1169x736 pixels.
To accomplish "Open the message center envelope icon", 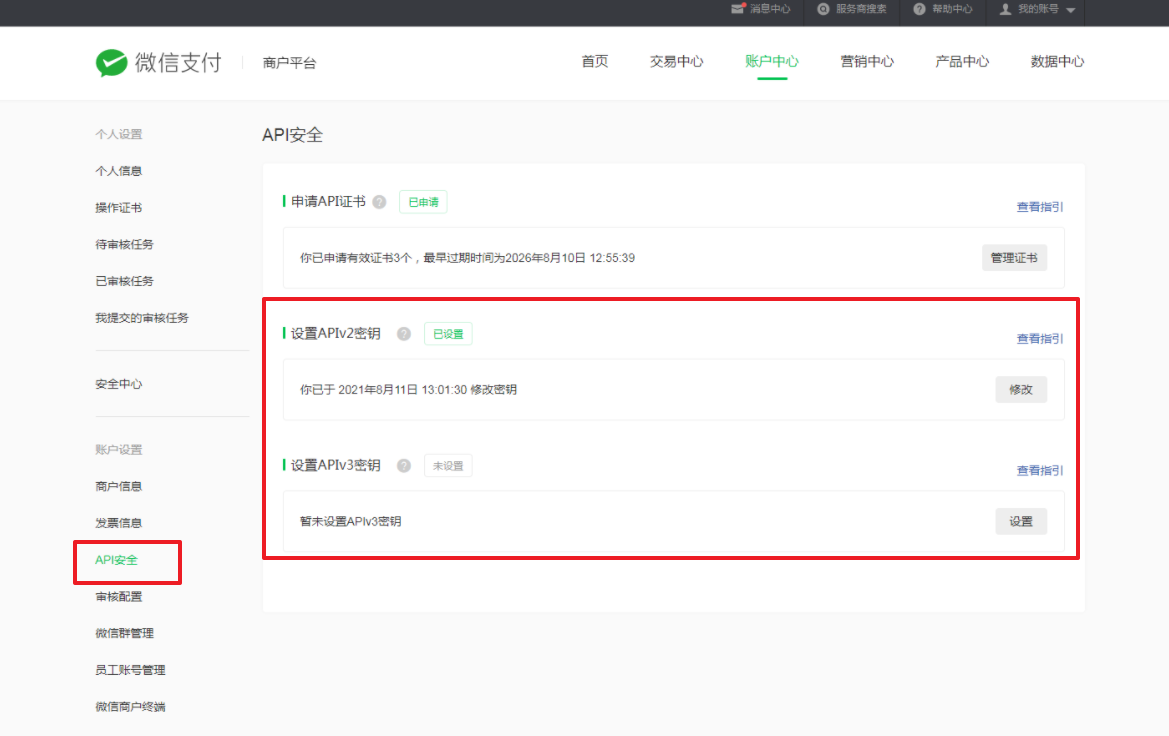I will click(738, 9).
